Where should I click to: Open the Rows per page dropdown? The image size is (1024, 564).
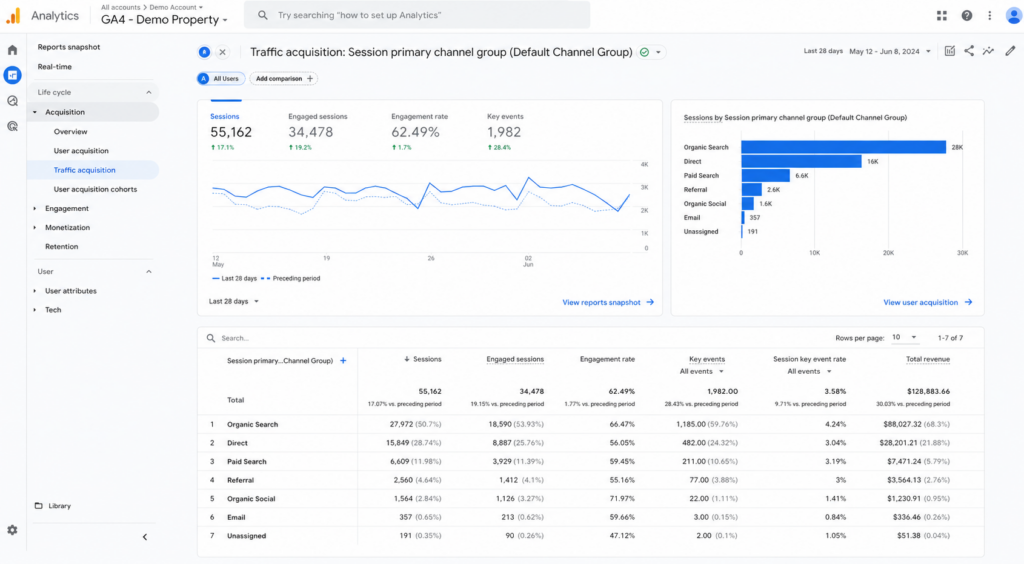904,337
